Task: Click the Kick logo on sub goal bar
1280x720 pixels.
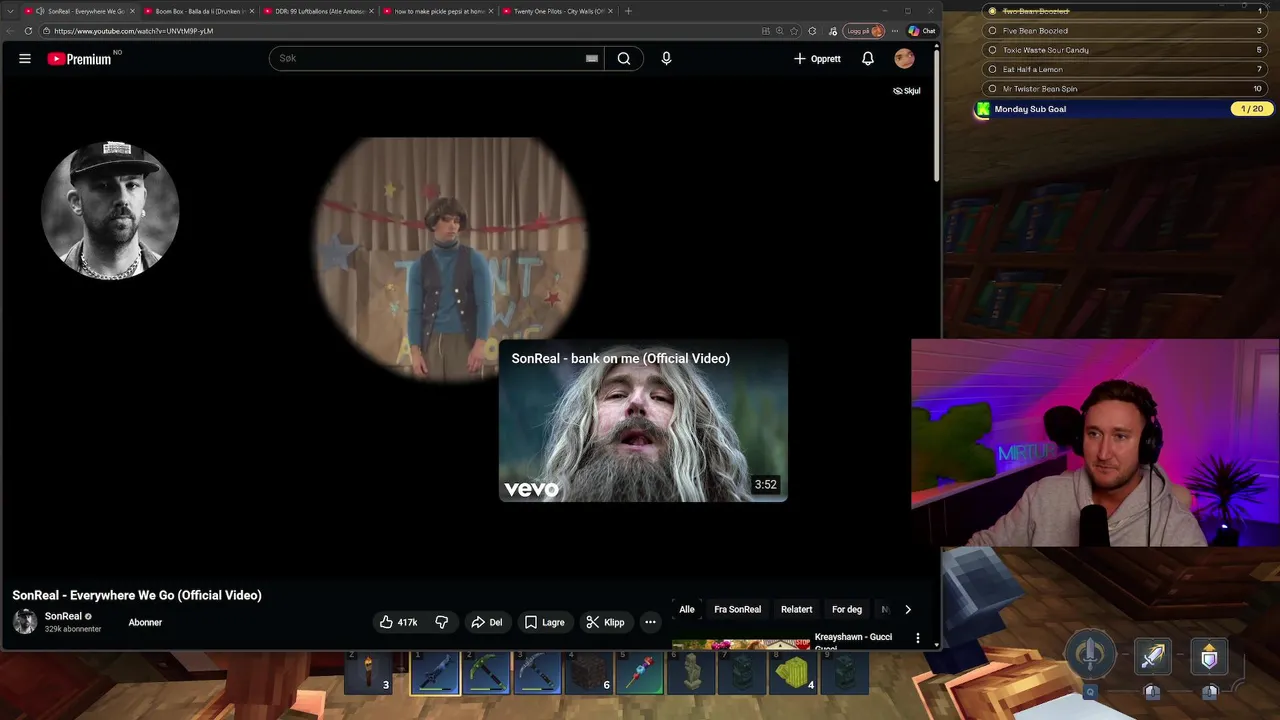Action: tap(983, 109)
